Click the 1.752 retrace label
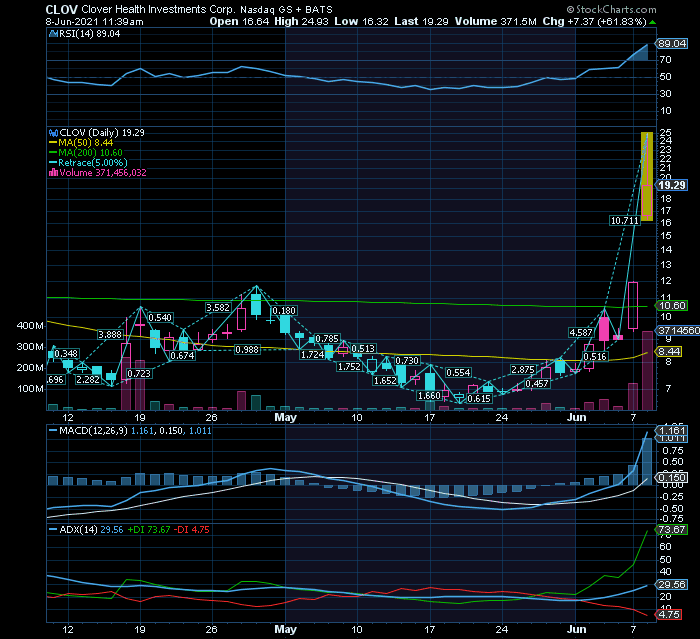The image size is (700, 639). [349, 367]
